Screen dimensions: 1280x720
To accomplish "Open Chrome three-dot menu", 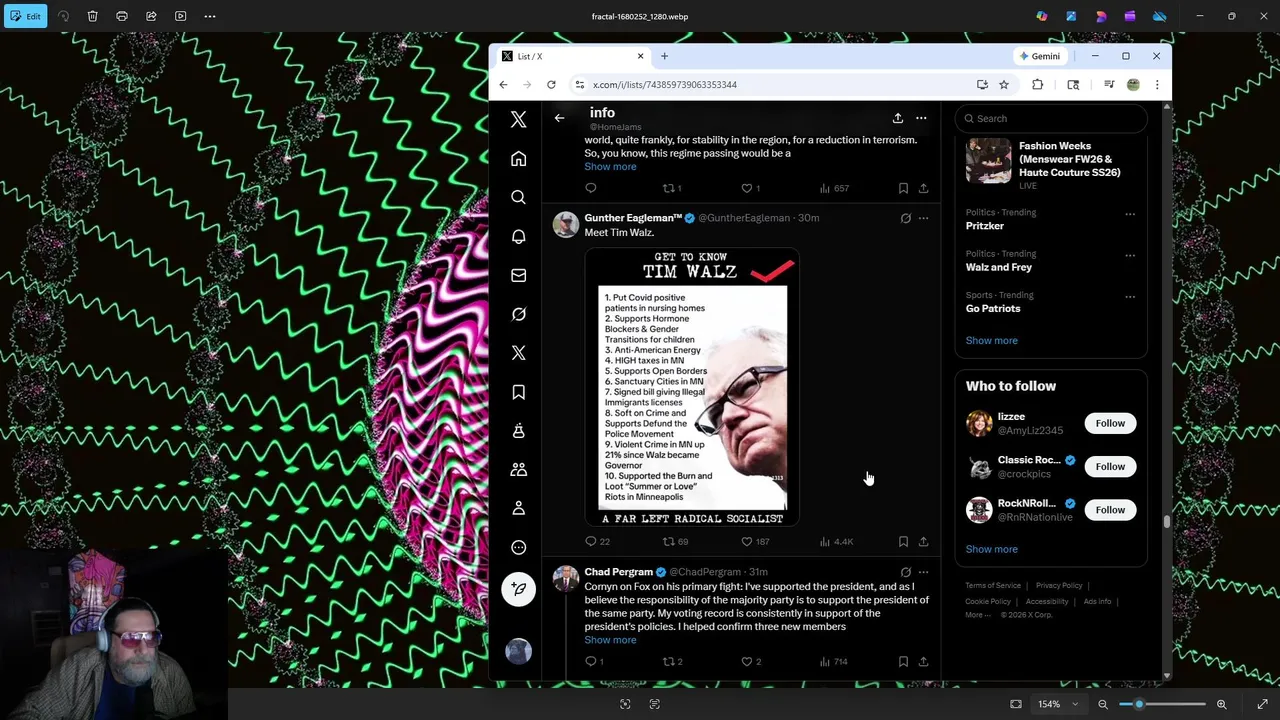I will pyautogui.click(x=1157, y=85).
